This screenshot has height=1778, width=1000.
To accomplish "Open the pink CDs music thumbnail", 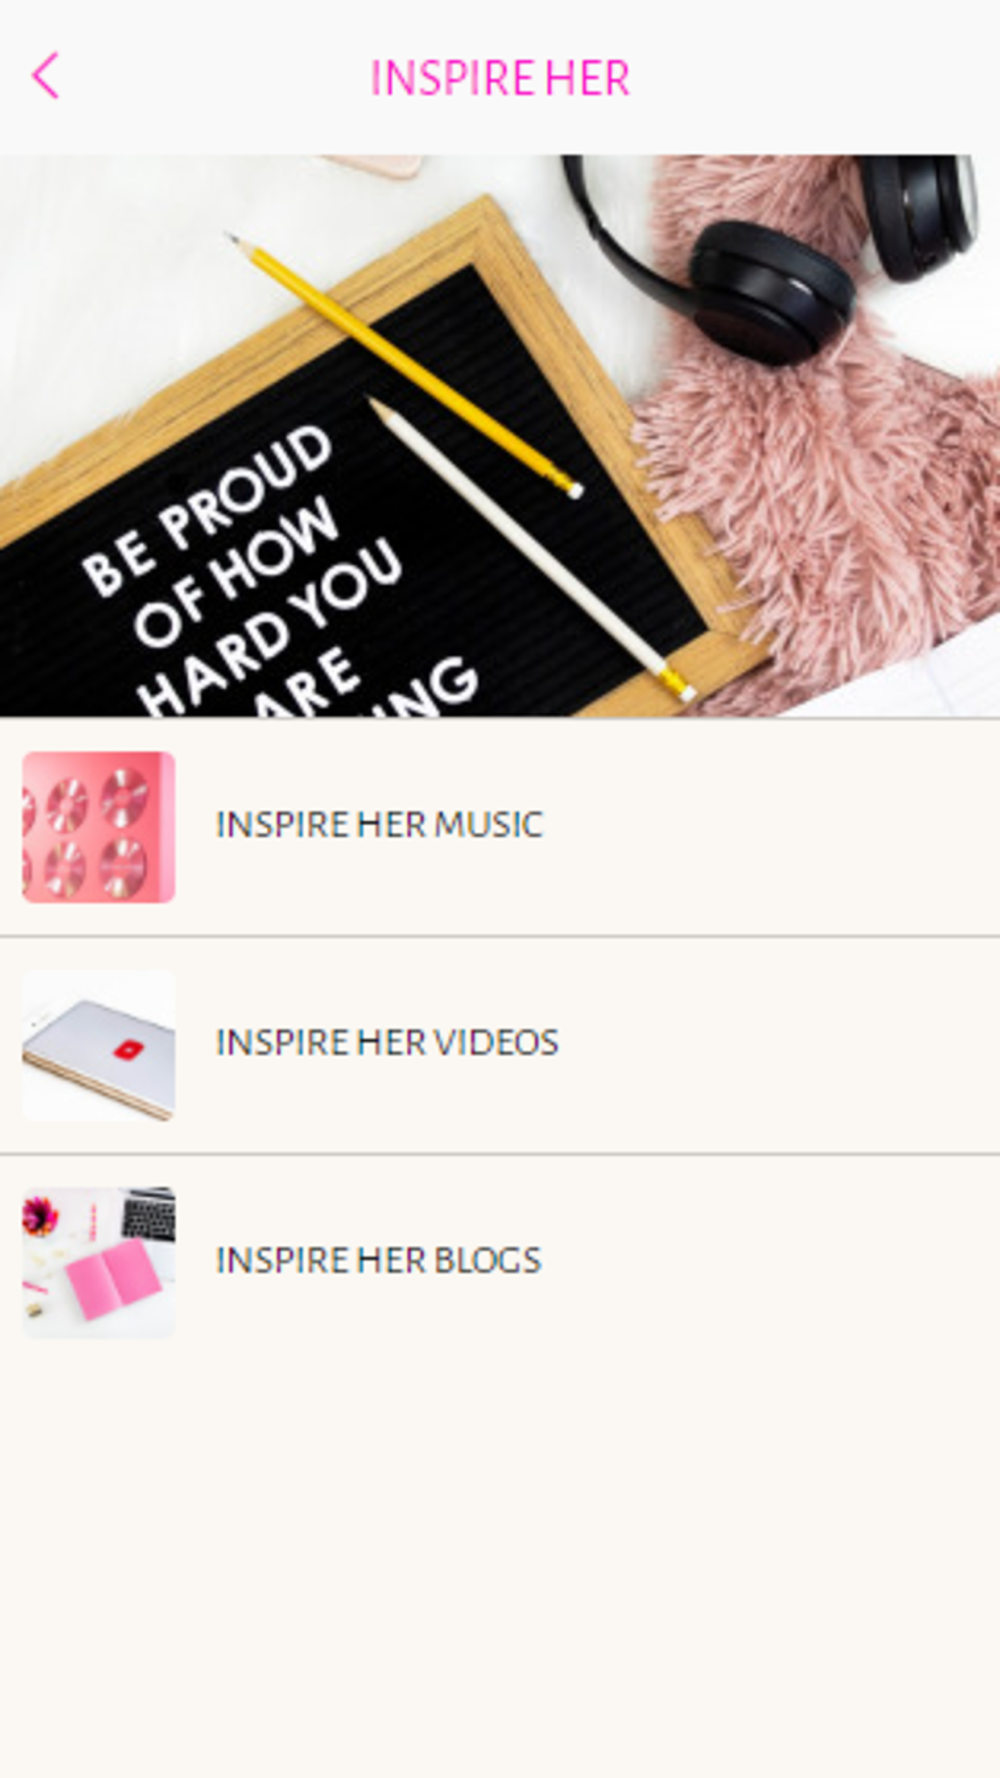I will pos(99,827).
